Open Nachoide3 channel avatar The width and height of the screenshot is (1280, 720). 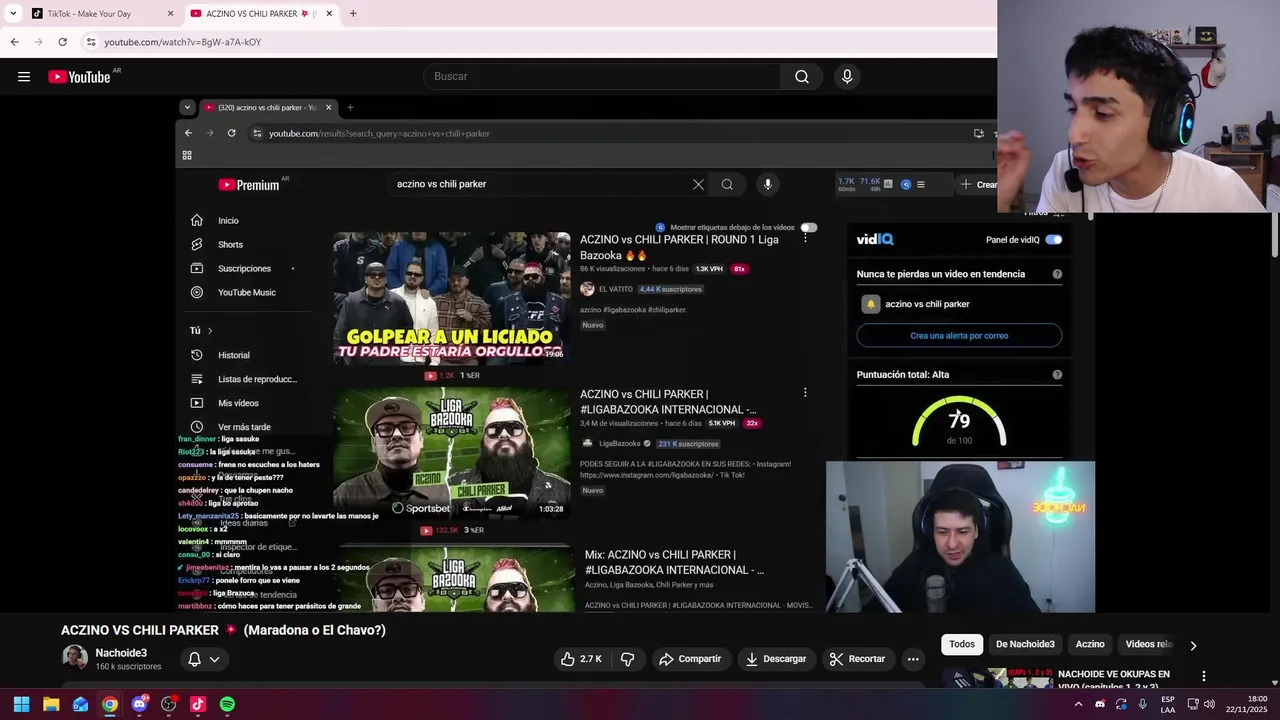coord(75,658)
